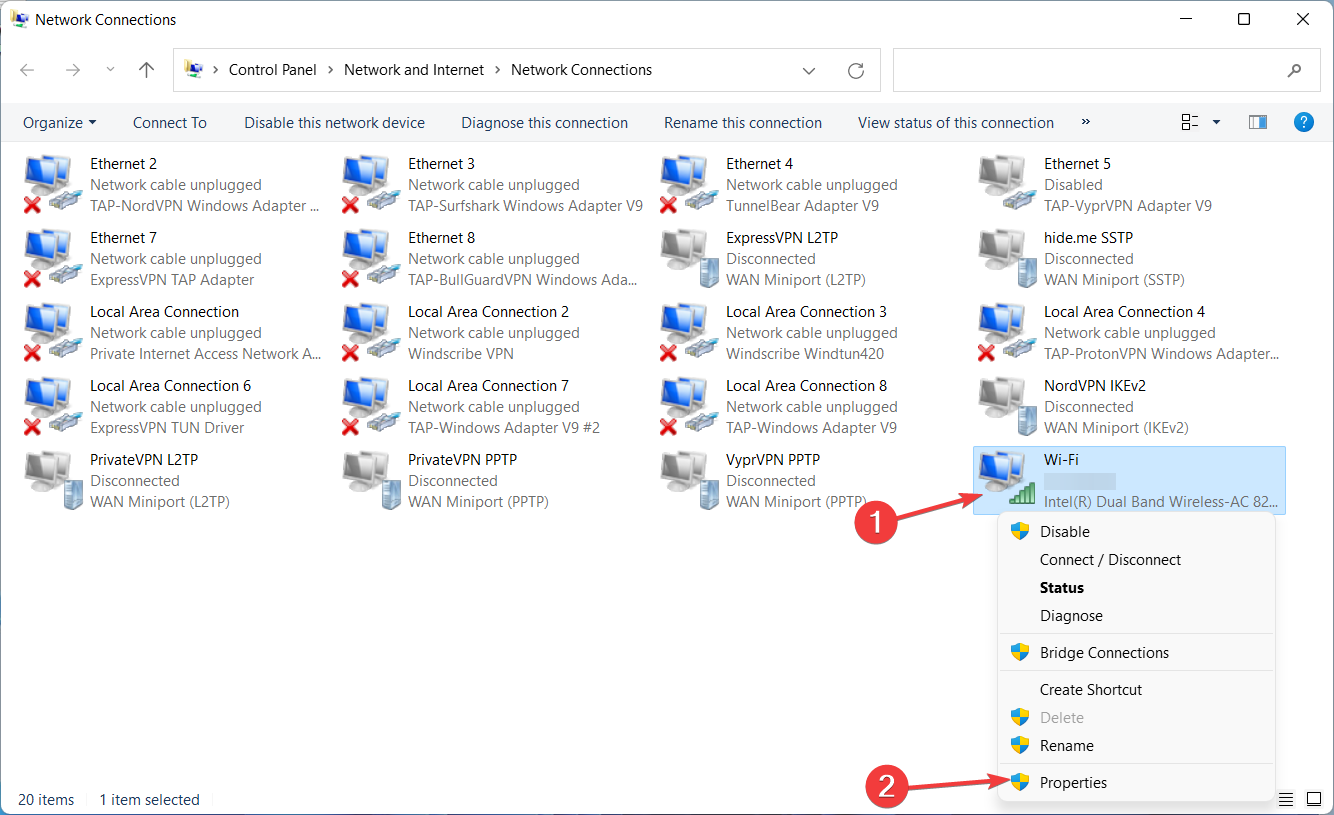Click Network and Internet breadcrumb
The width and height of the screenshot is (1334, 815).
point(413,70)
